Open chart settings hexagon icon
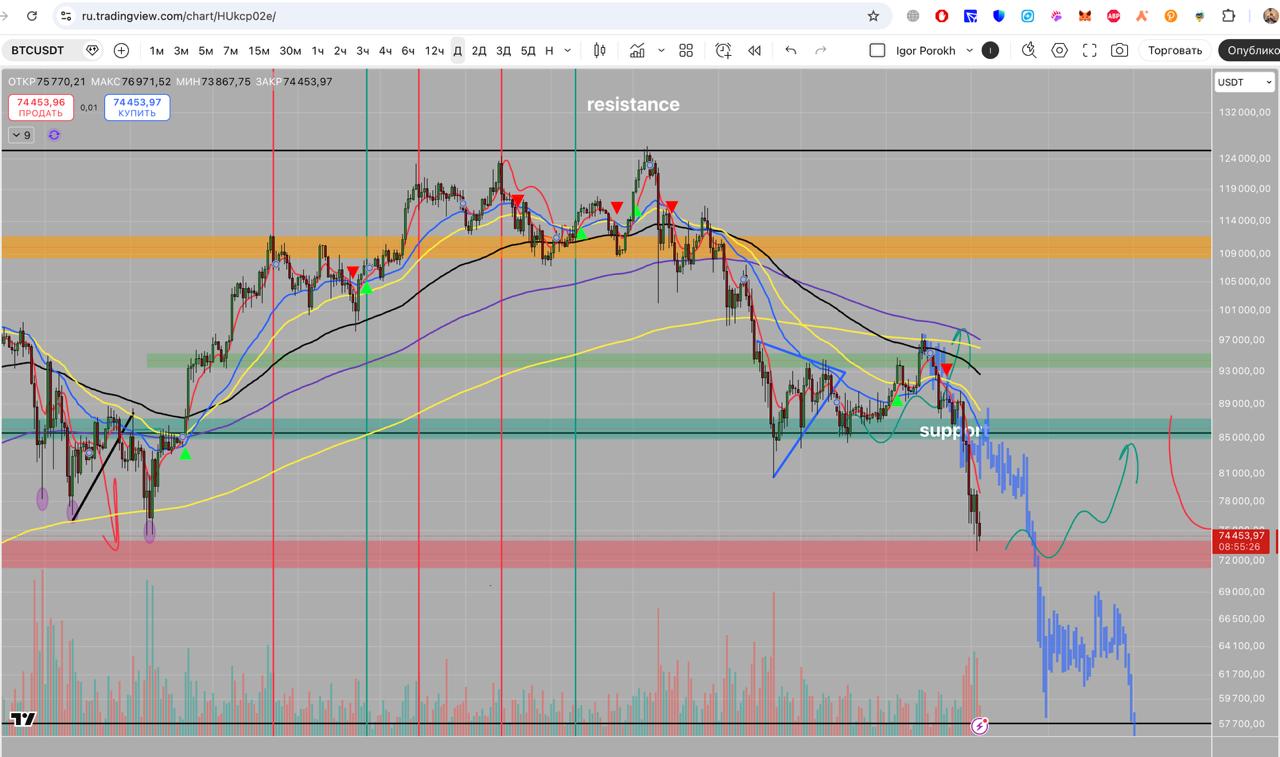 pyautogui.click(x=1060, y=51)
